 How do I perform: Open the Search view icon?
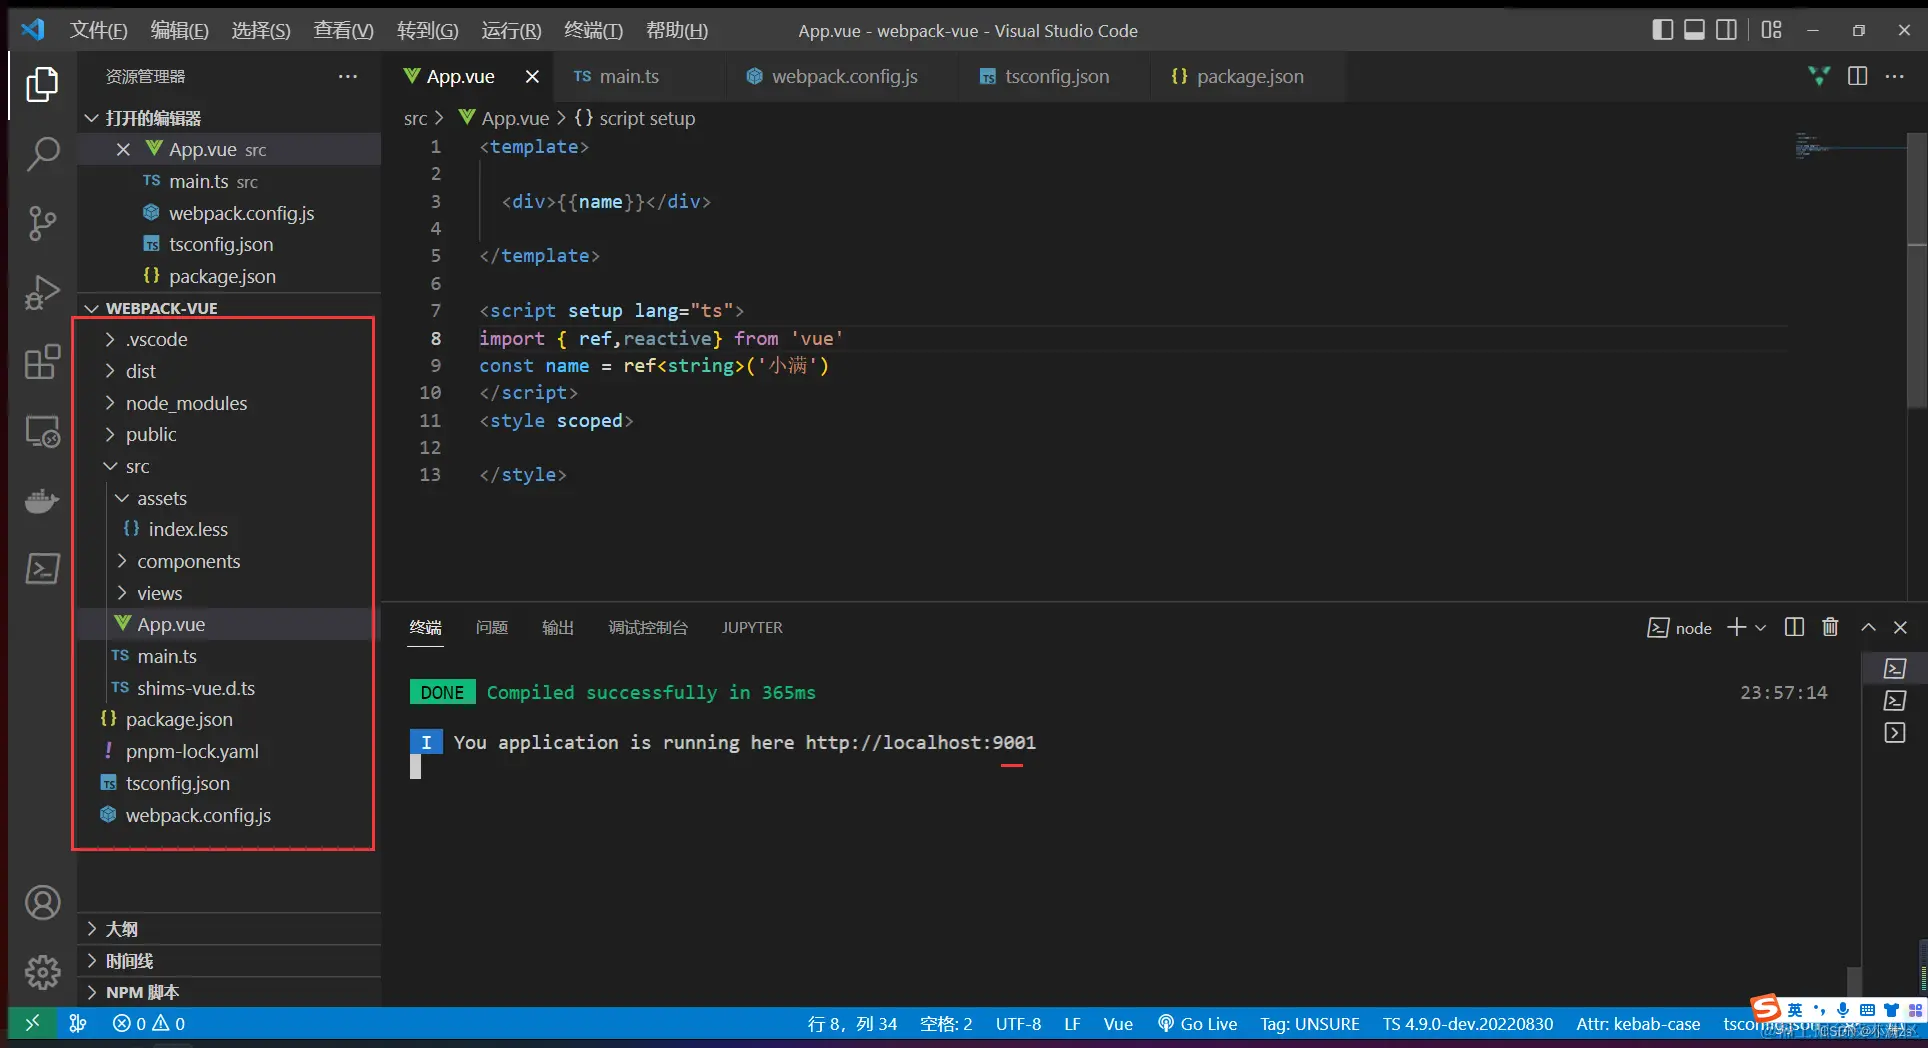[42, 154]
